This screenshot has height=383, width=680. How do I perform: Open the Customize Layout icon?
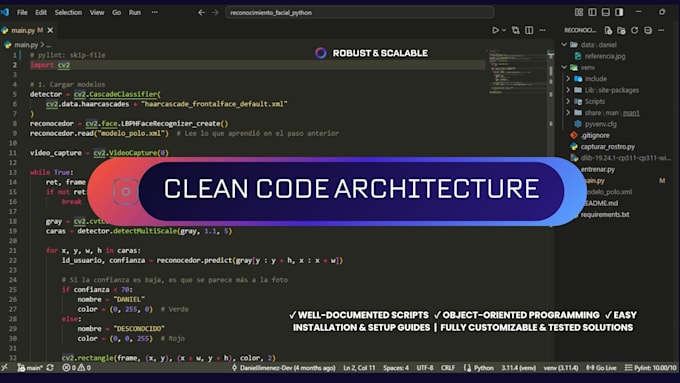(x=579, y=12)
